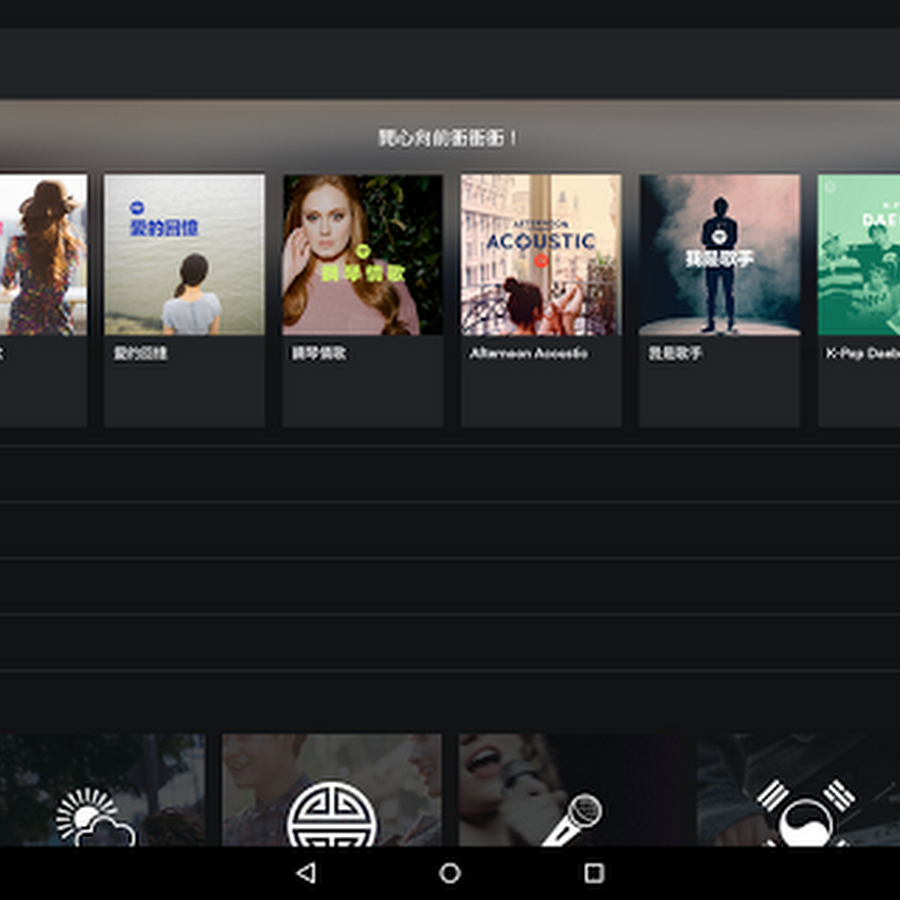Open the sun and cloud genre tile
Image resolution: width=900 pixels, height=900 pixels.
coord(101,790)
